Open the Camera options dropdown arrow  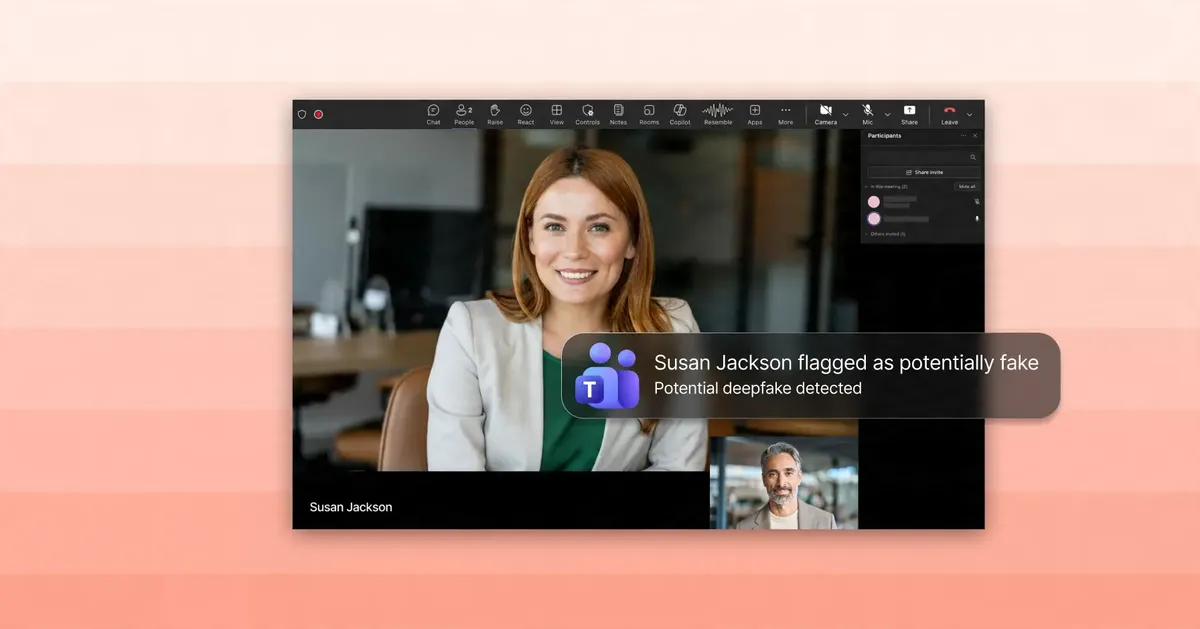pos(846,115)
